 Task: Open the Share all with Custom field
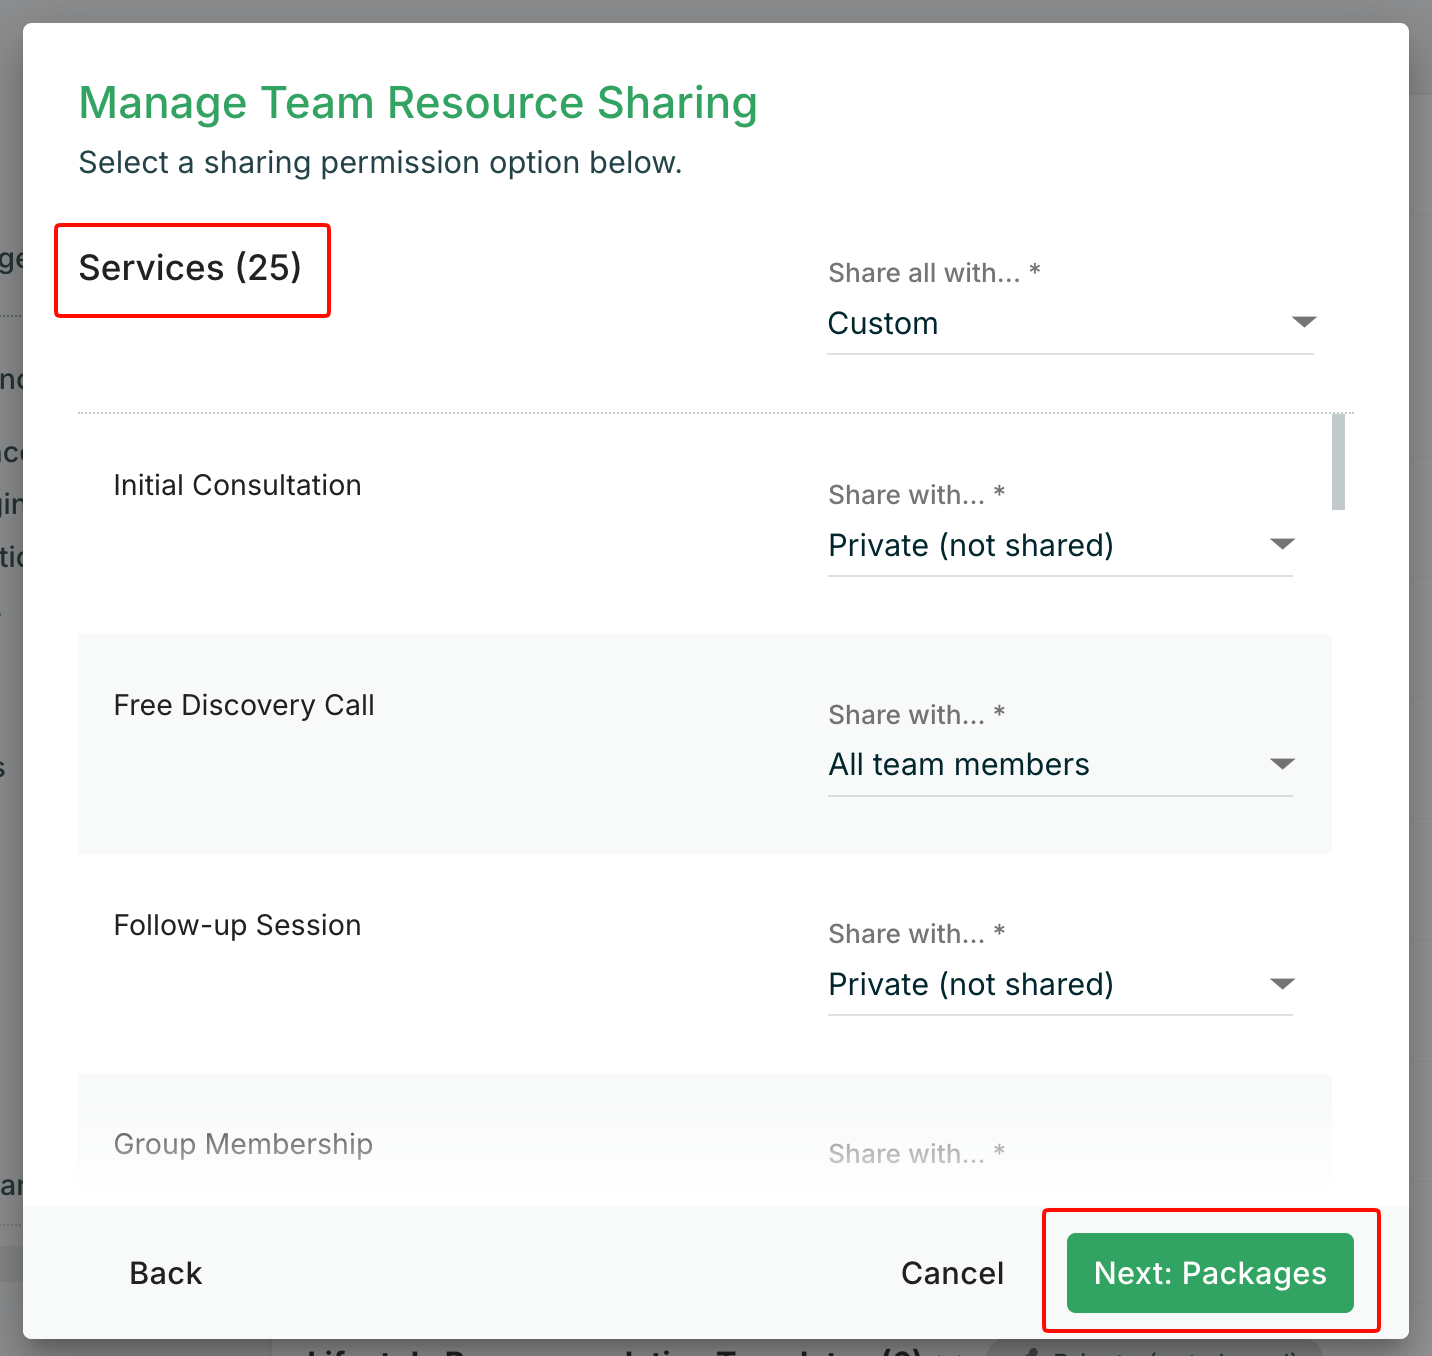tap(1050, 323)
